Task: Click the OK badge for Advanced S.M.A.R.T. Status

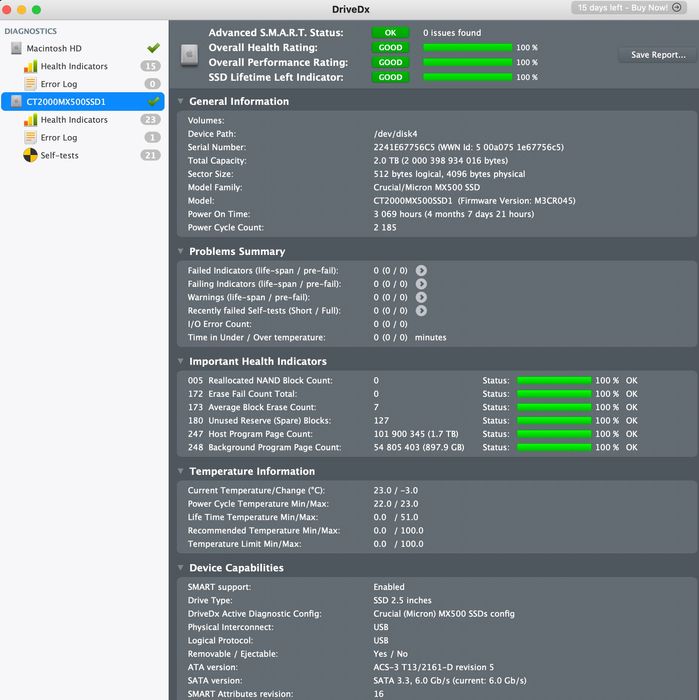Action: (x=390, y=33)
